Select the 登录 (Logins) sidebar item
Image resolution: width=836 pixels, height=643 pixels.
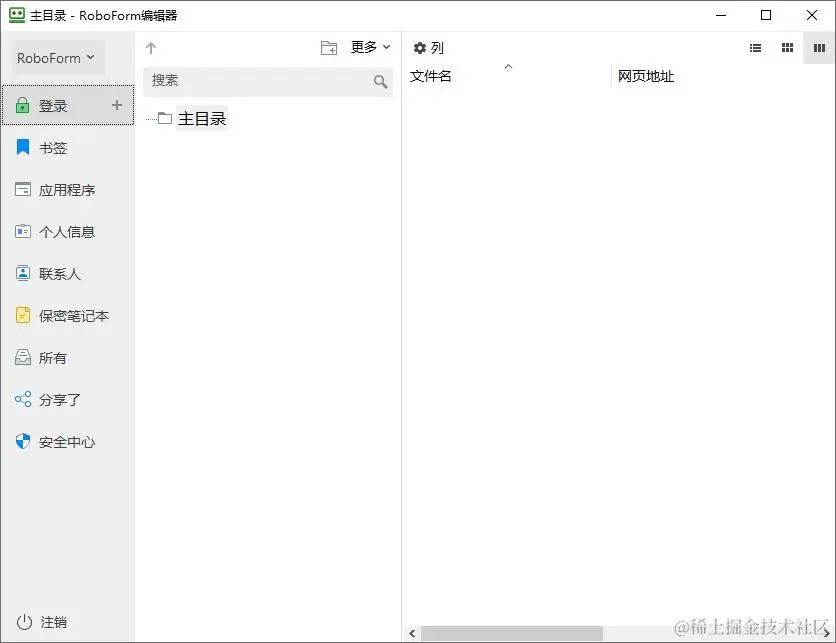[68, 105]
